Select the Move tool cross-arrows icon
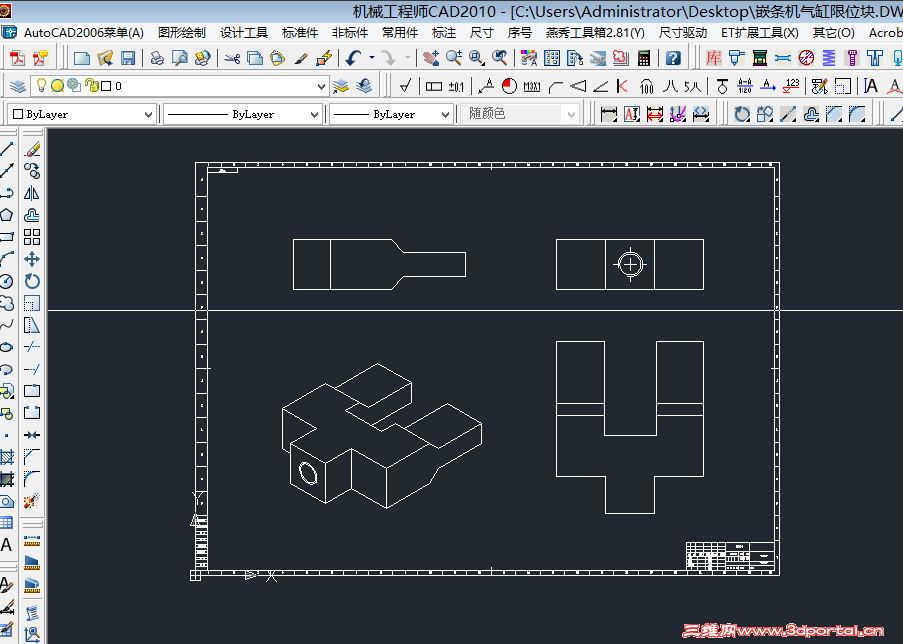The image size is (903, 644). coord(32,259)
